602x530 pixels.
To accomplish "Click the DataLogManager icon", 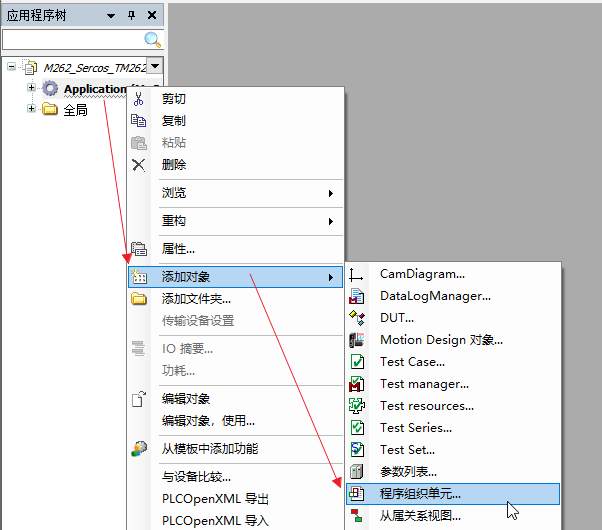I will (x=357, y=297).
